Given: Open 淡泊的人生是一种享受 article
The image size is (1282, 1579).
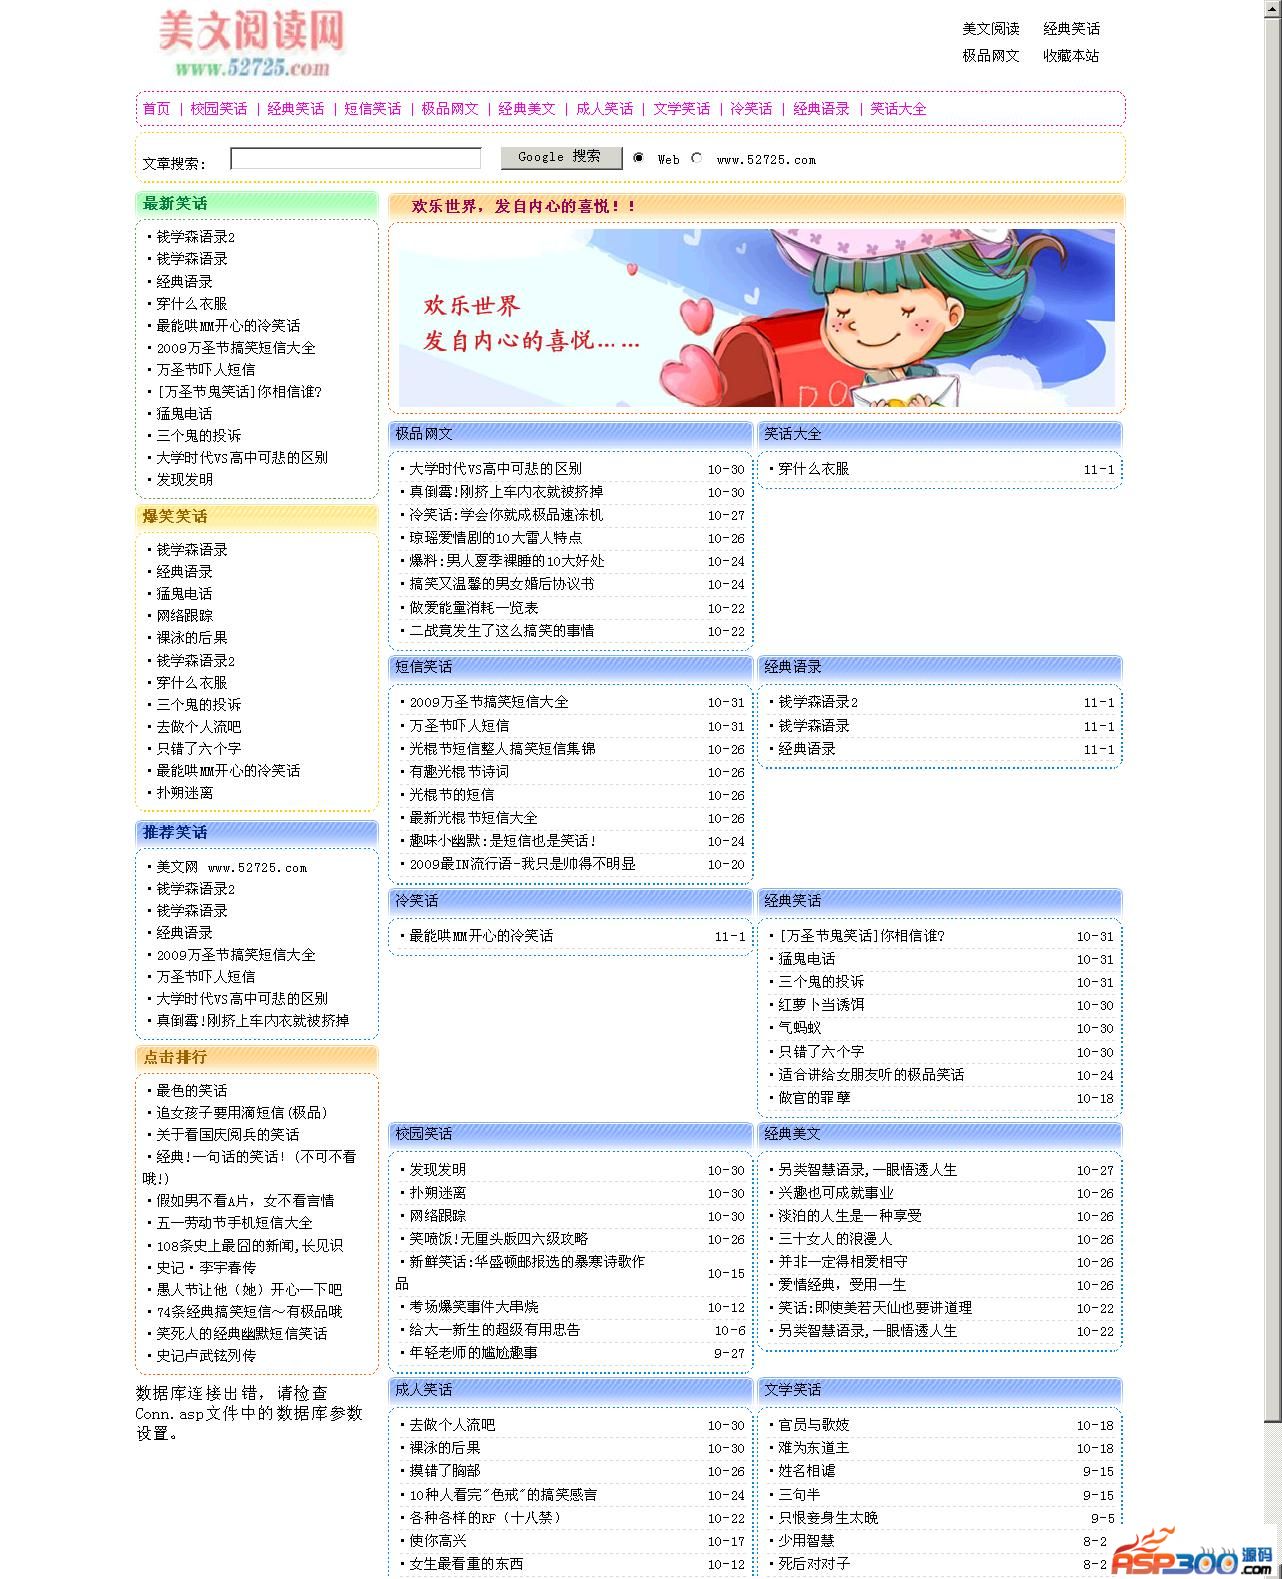Looking at the screenshot, I should pos(850,1216).
